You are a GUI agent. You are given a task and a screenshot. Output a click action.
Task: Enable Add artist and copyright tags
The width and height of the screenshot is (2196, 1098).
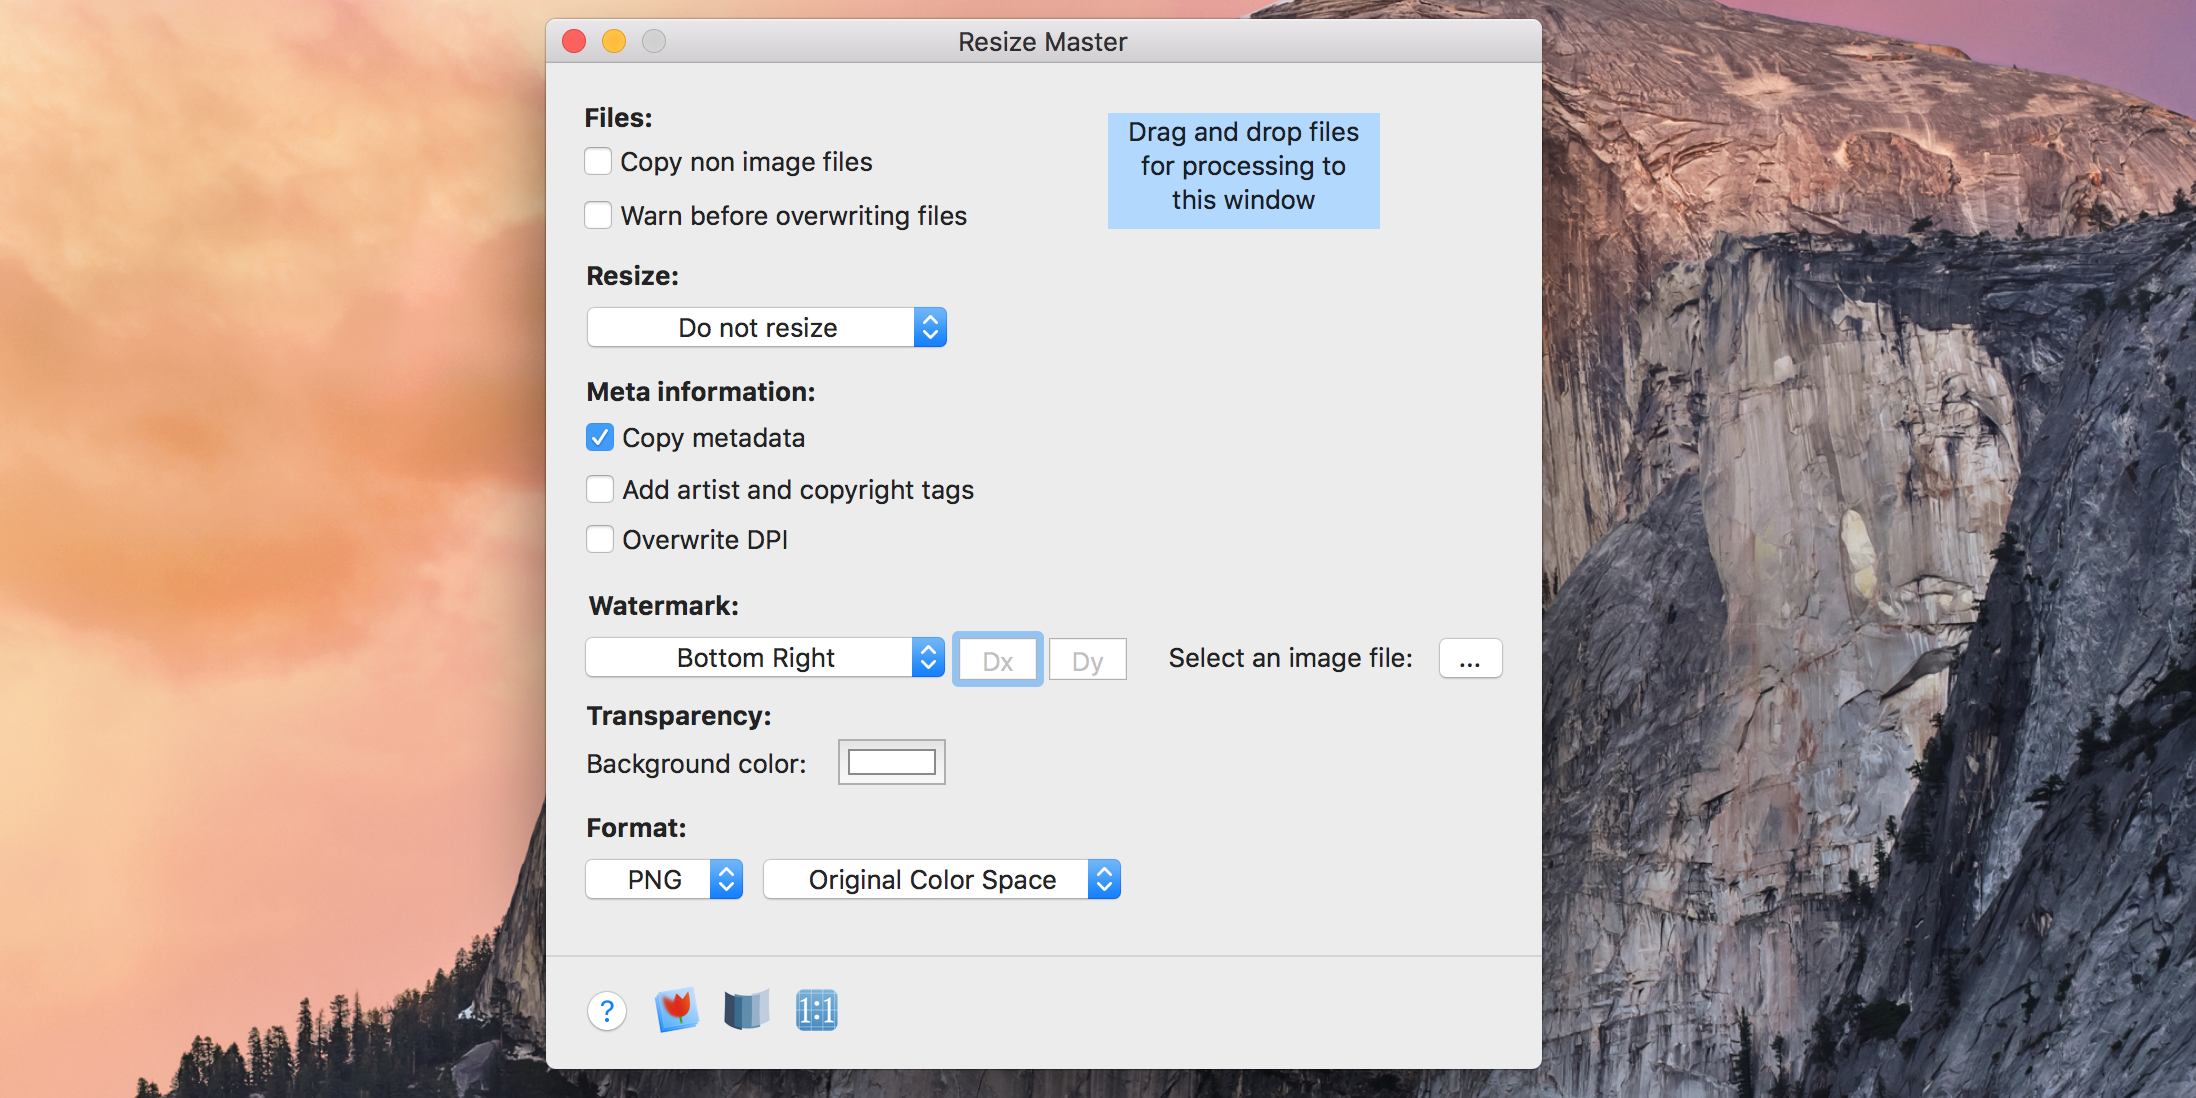pos(600,490)
